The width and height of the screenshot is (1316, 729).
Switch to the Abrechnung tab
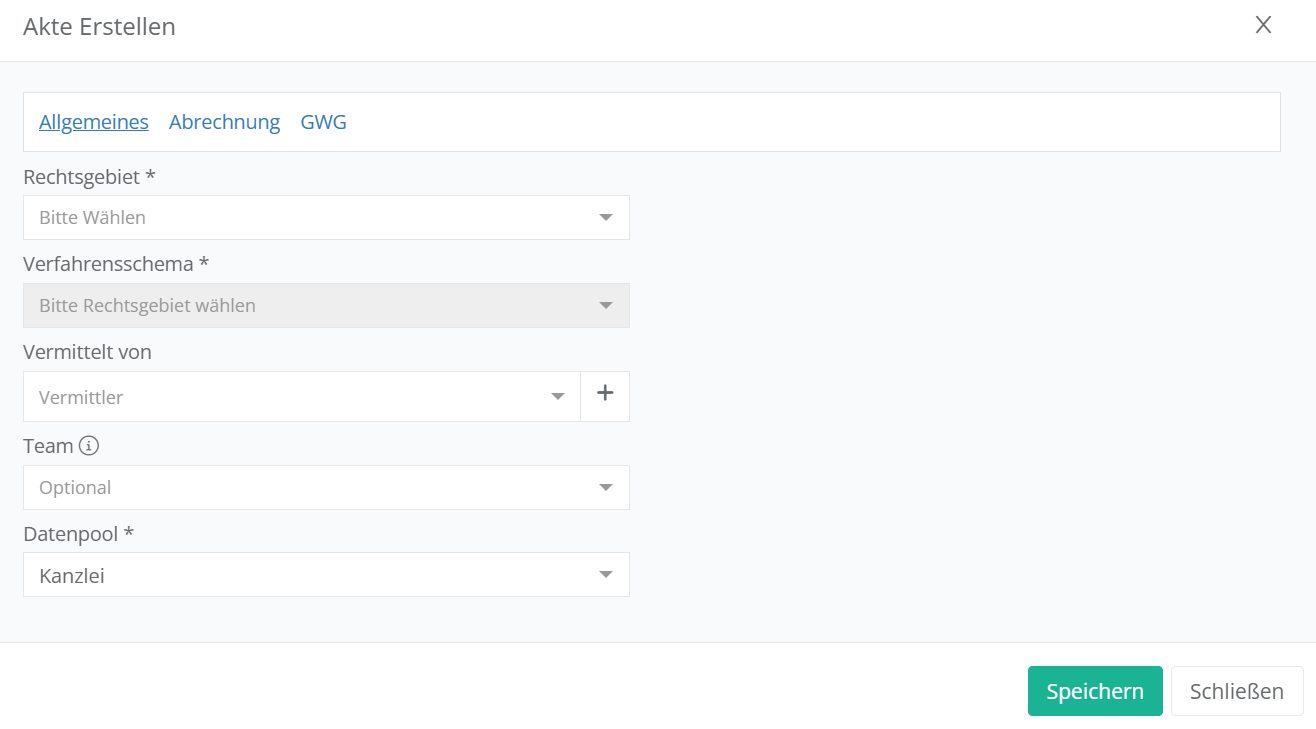[x=224, y=122]
